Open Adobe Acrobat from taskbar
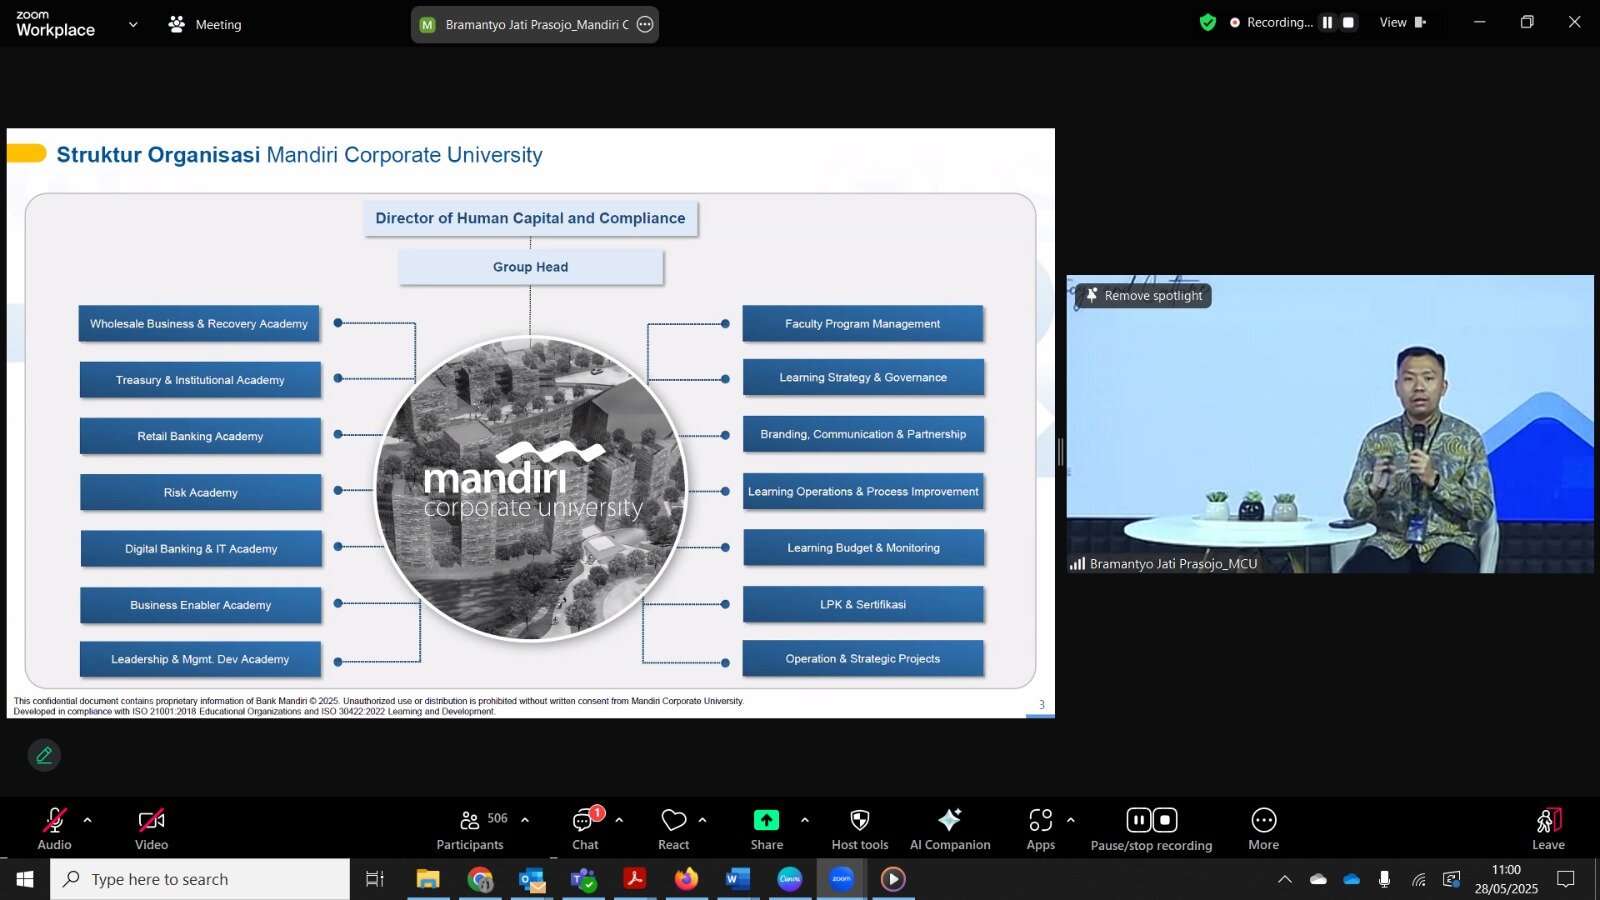 [634, 879]
